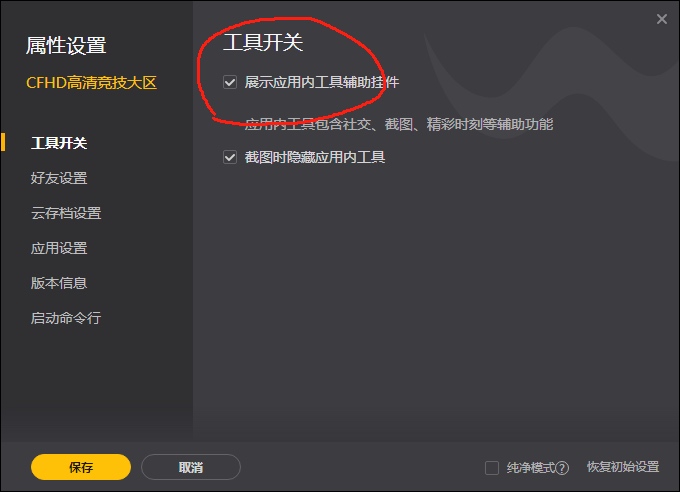Go to the 应用设置 page
The image size is (680, 492).
[59, 248]
